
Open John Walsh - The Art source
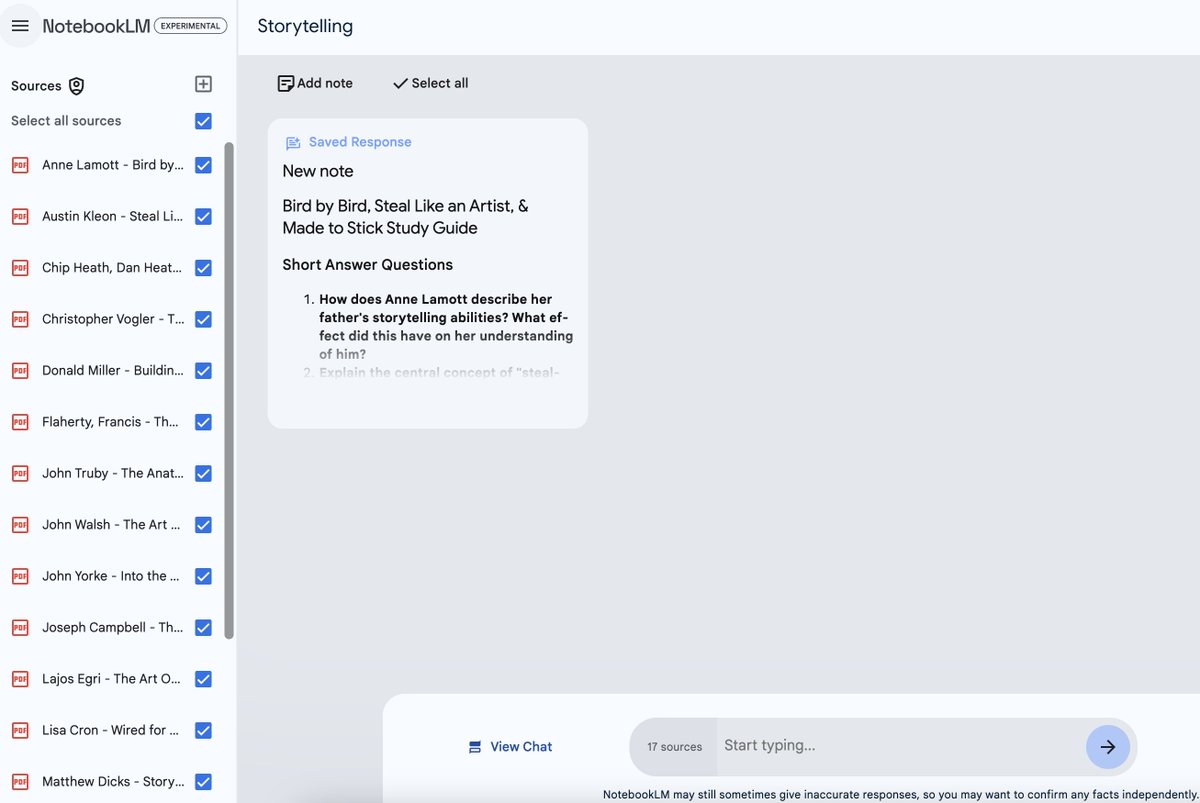(x=113, y=525)
